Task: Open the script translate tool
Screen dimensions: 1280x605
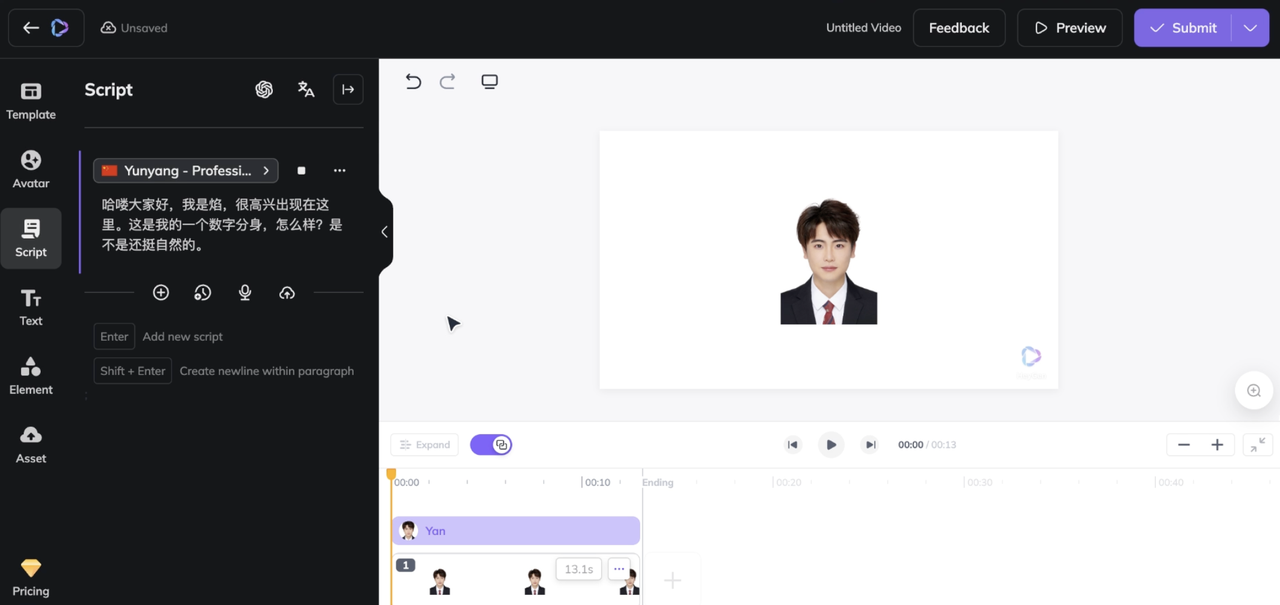Action: click(x=306, y=89)
